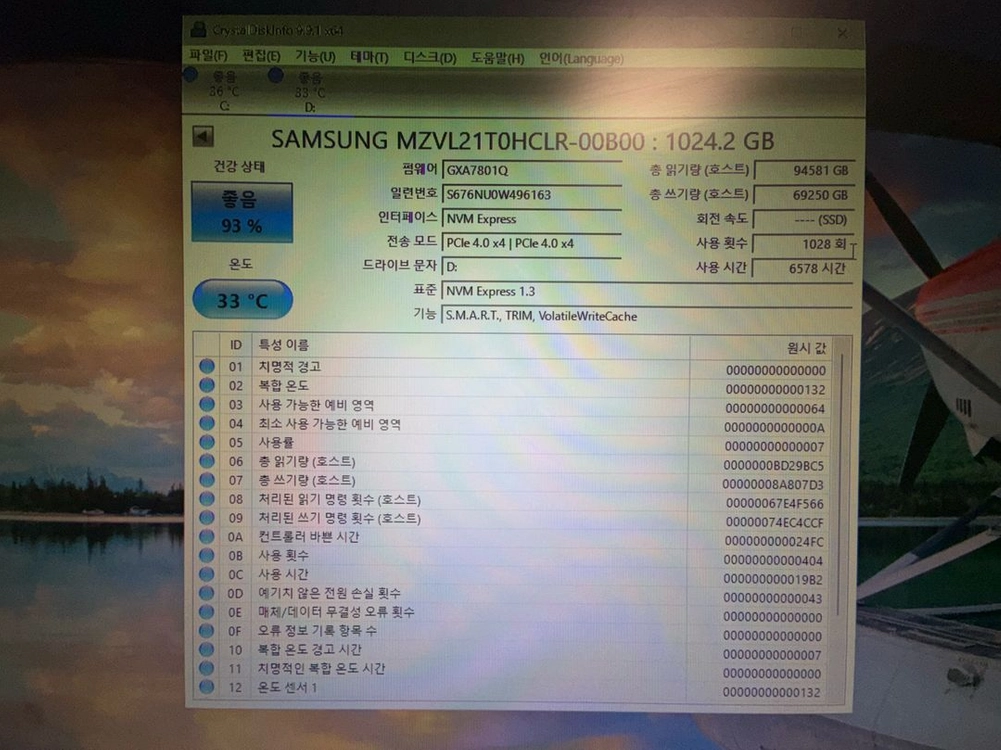Click the status dot for row 04
The image size is (1001, 750).
point(207,423)
